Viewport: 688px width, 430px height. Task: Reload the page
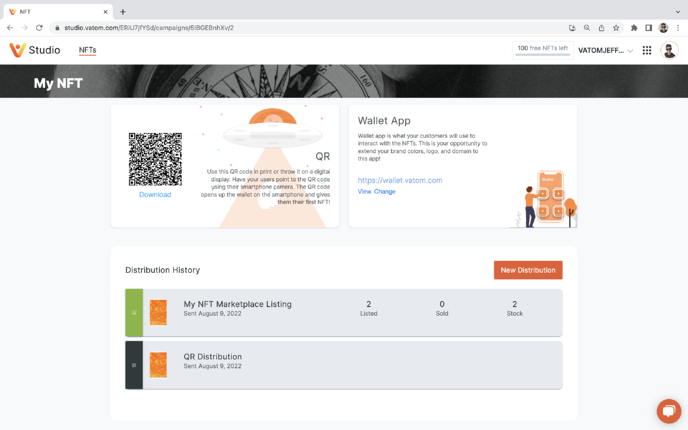click(39, 28)
